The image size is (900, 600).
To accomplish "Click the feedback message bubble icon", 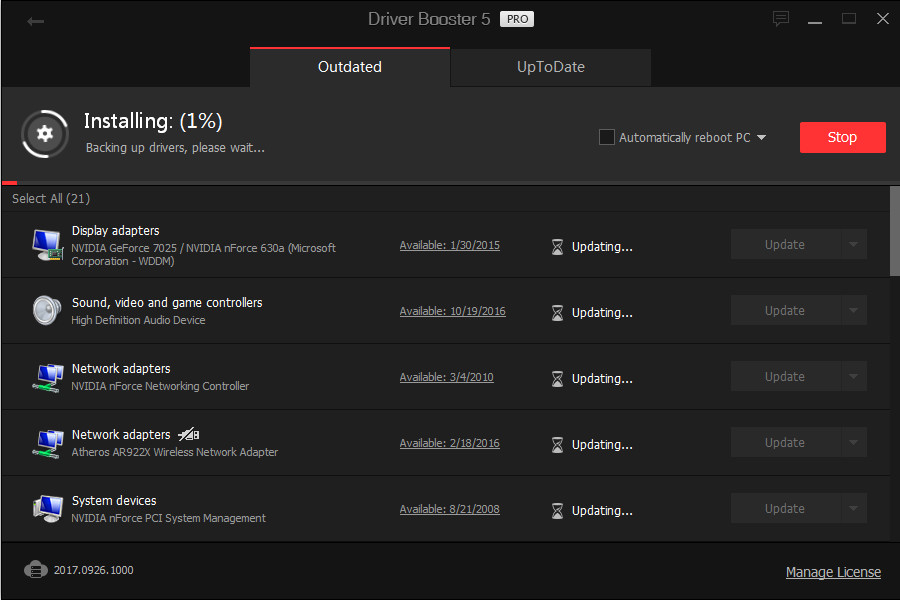I will pyautogui.click(x=780, y=18).
